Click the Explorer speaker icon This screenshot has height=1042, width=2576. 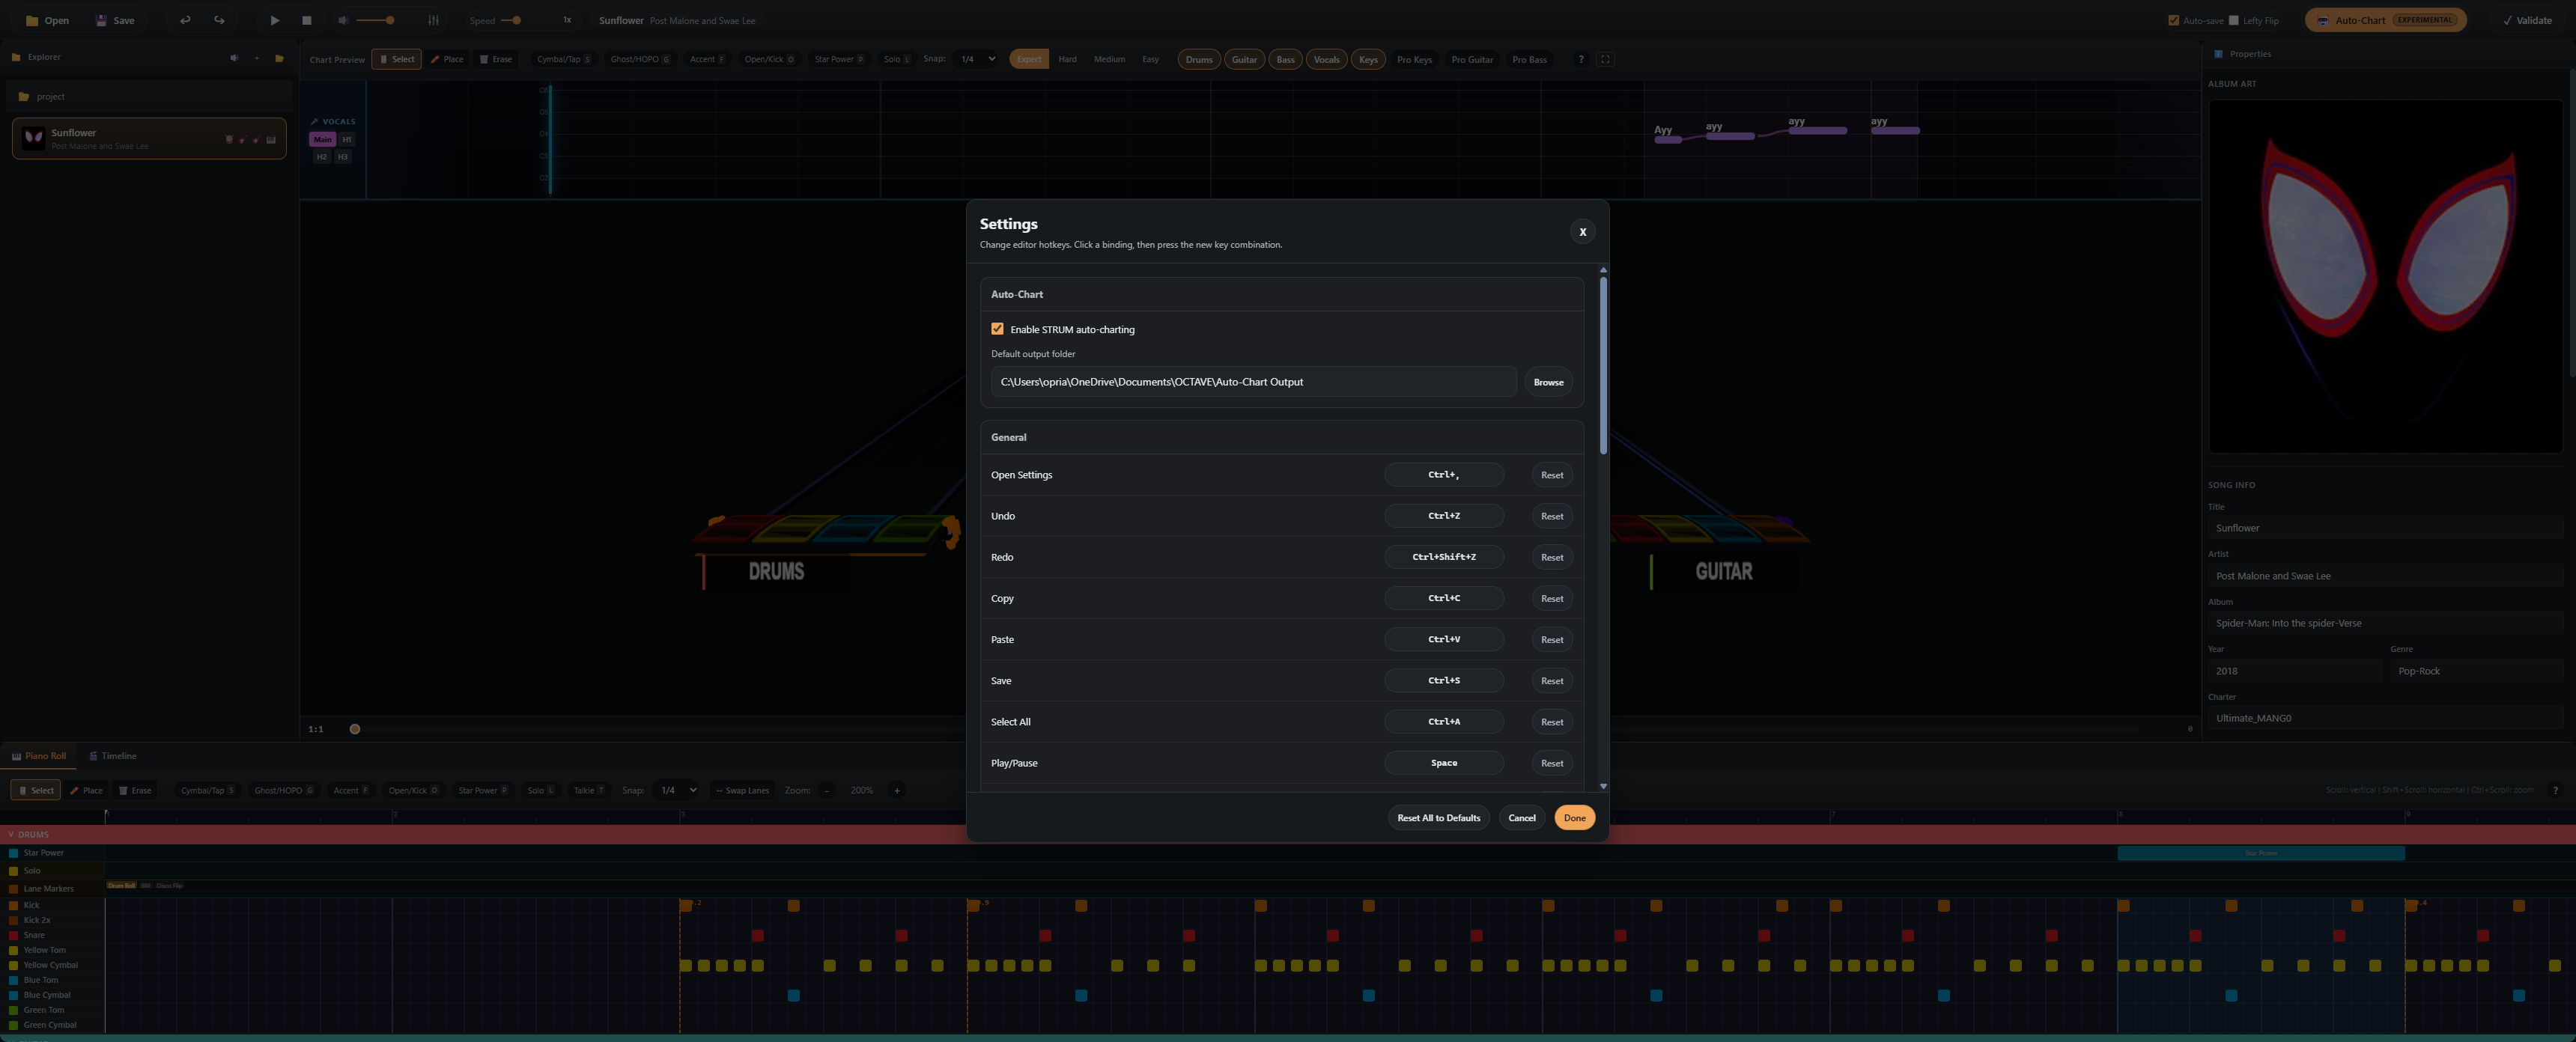(234, 58)
